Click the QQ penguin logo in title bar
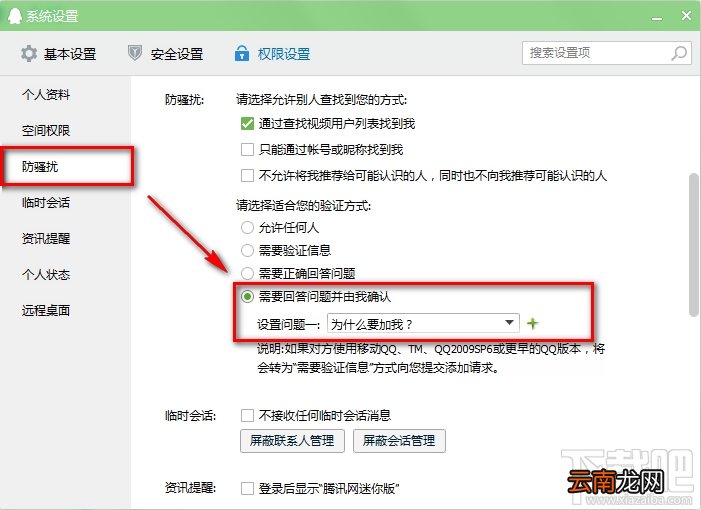The height and width of the screenshot is (510, 701). click(x=15, y=16)
